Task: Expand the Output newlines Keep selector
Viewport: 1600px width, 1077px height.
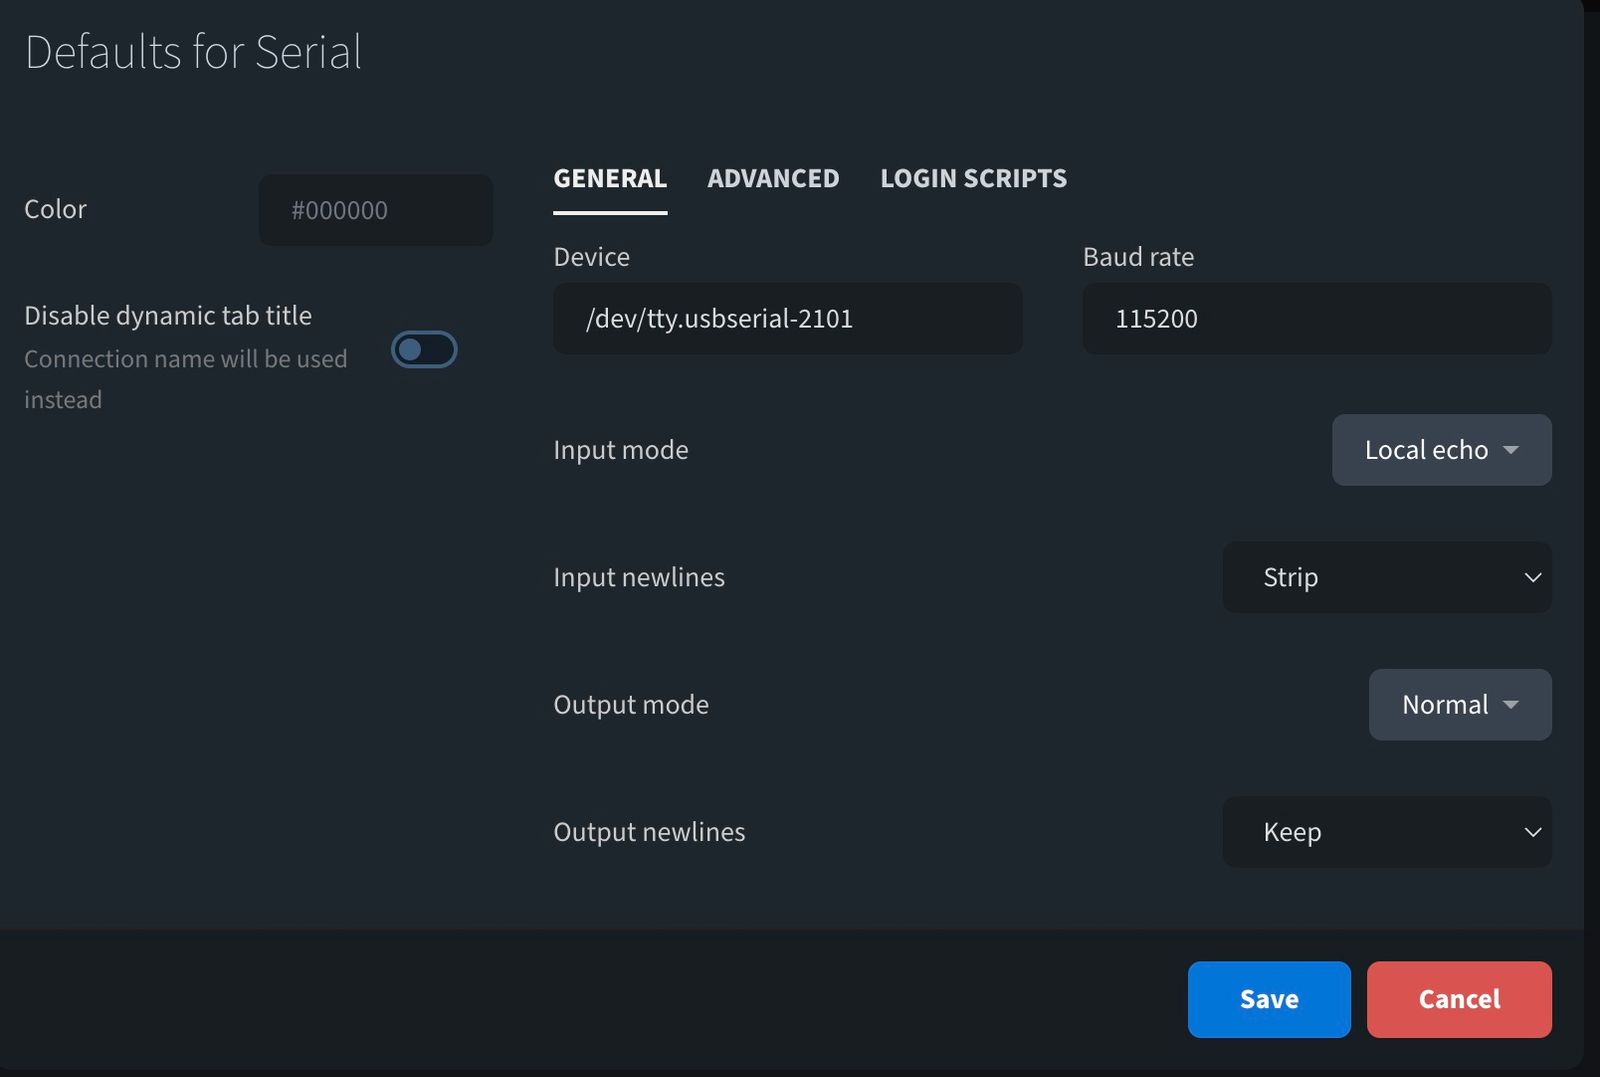Action: tap(1386, 832)
